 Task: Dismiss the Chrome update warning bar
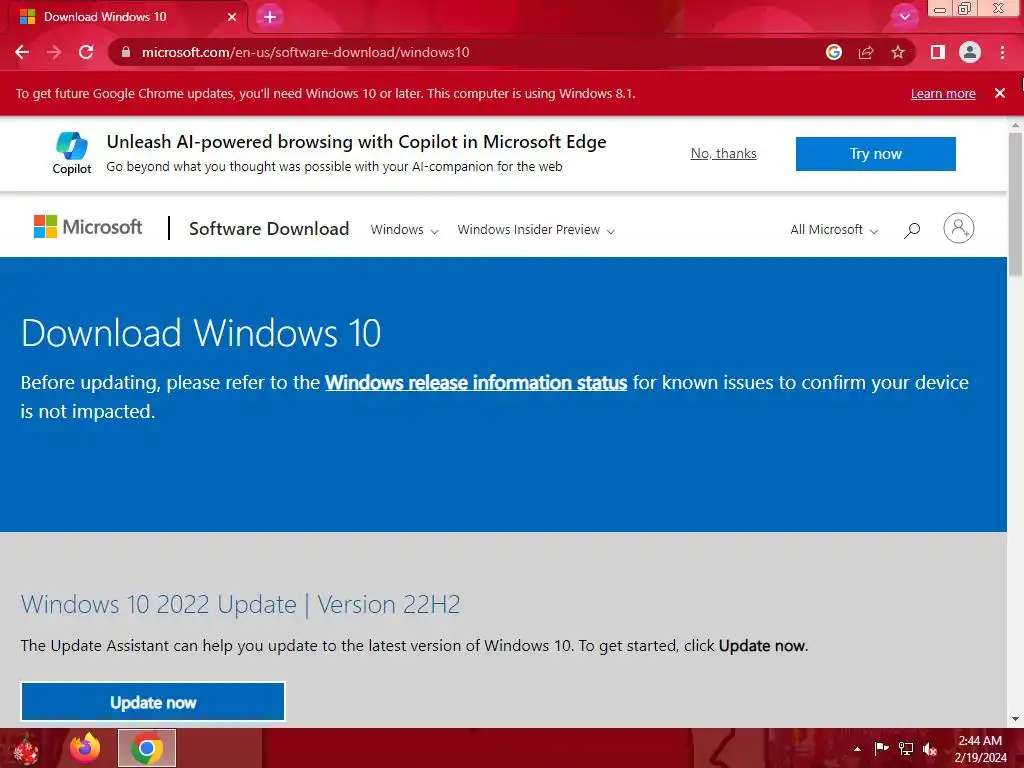click(1000, 93)
